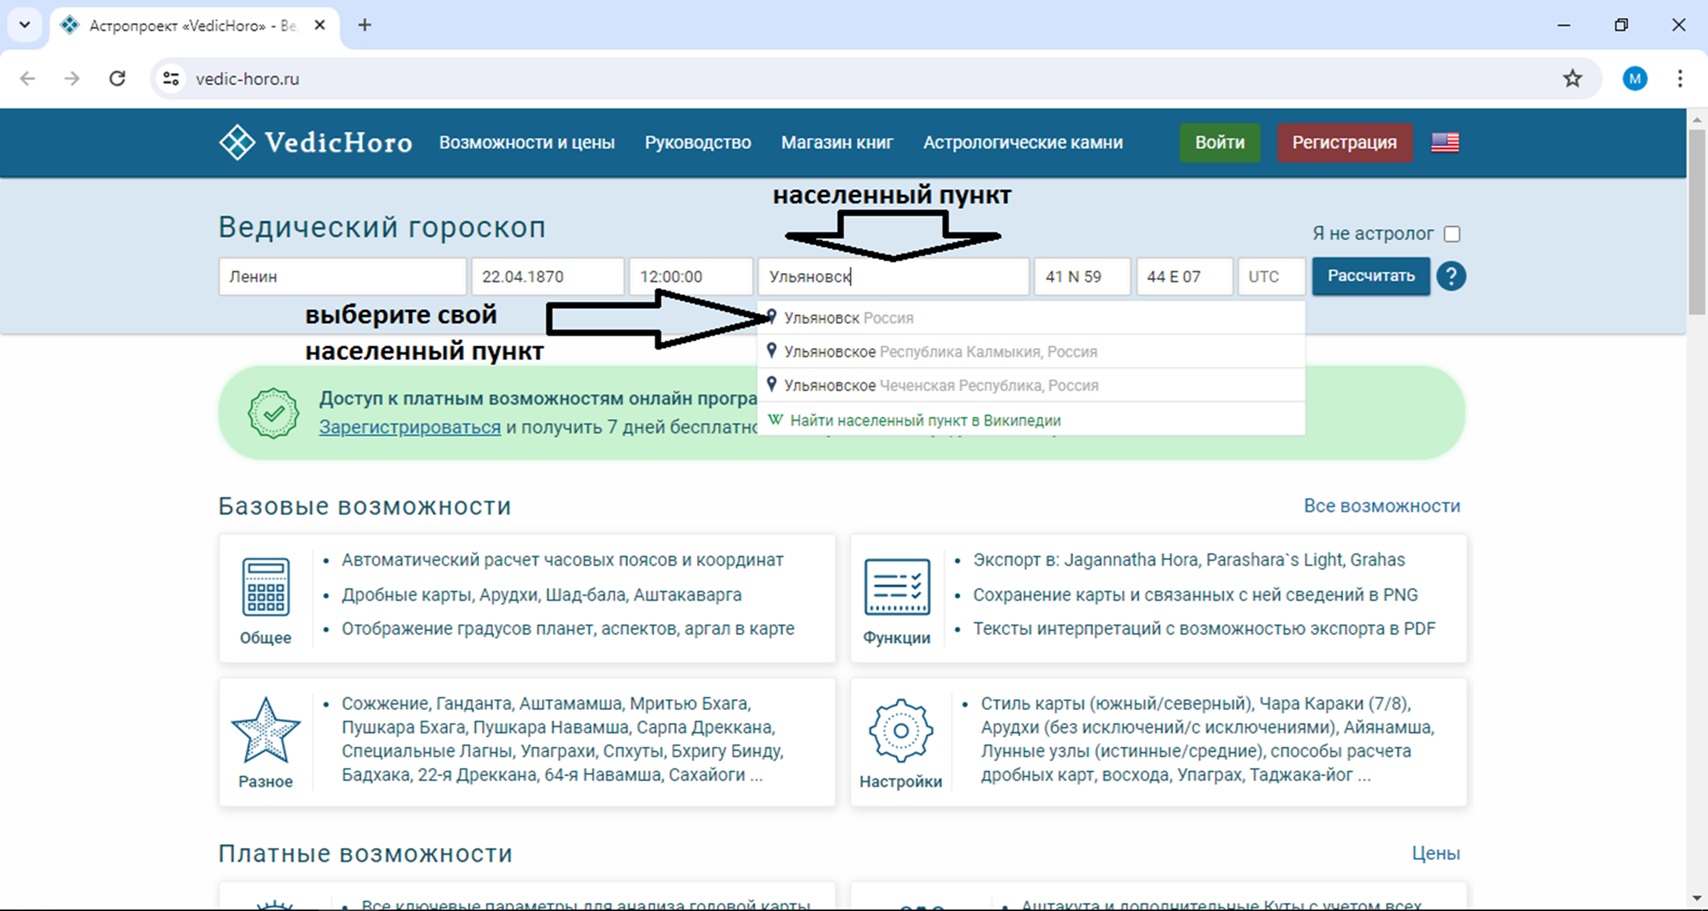This screenshot has width=1708, height=911.
Task: Click the calculator icon labeled Общее
Action: pyautogui.click(x=266, y=587)
